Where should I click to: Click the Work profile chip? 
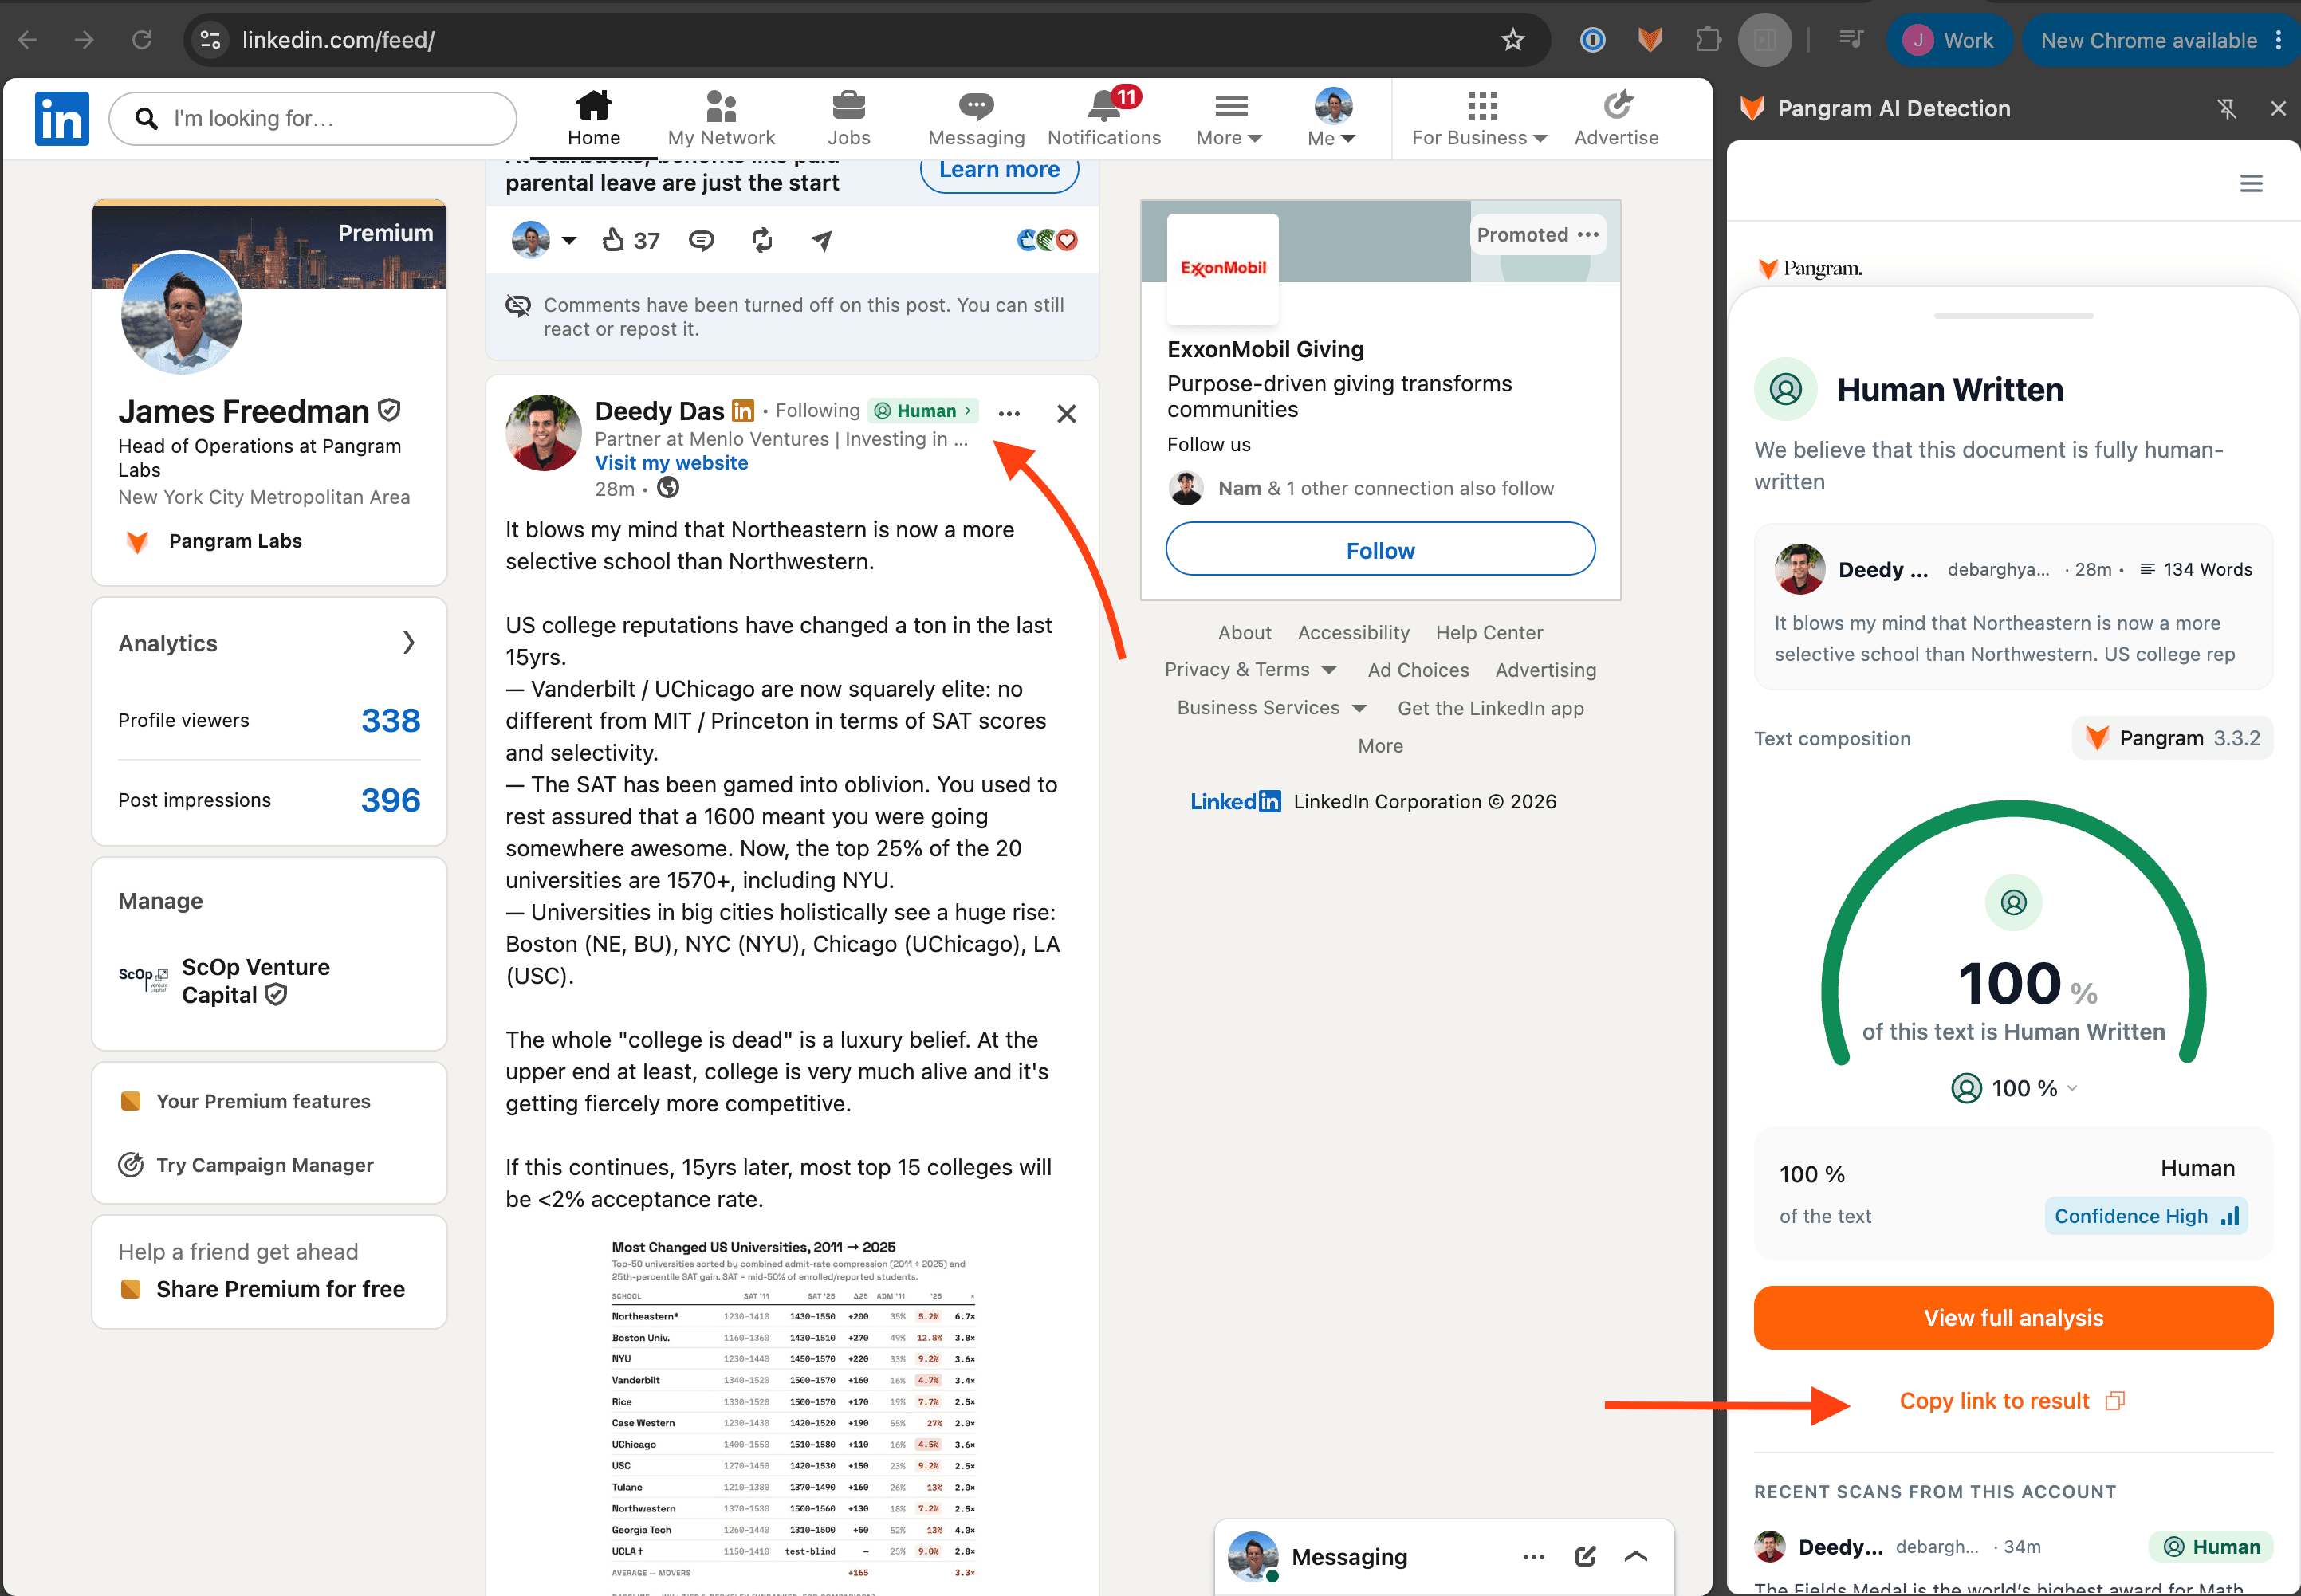1949,40
